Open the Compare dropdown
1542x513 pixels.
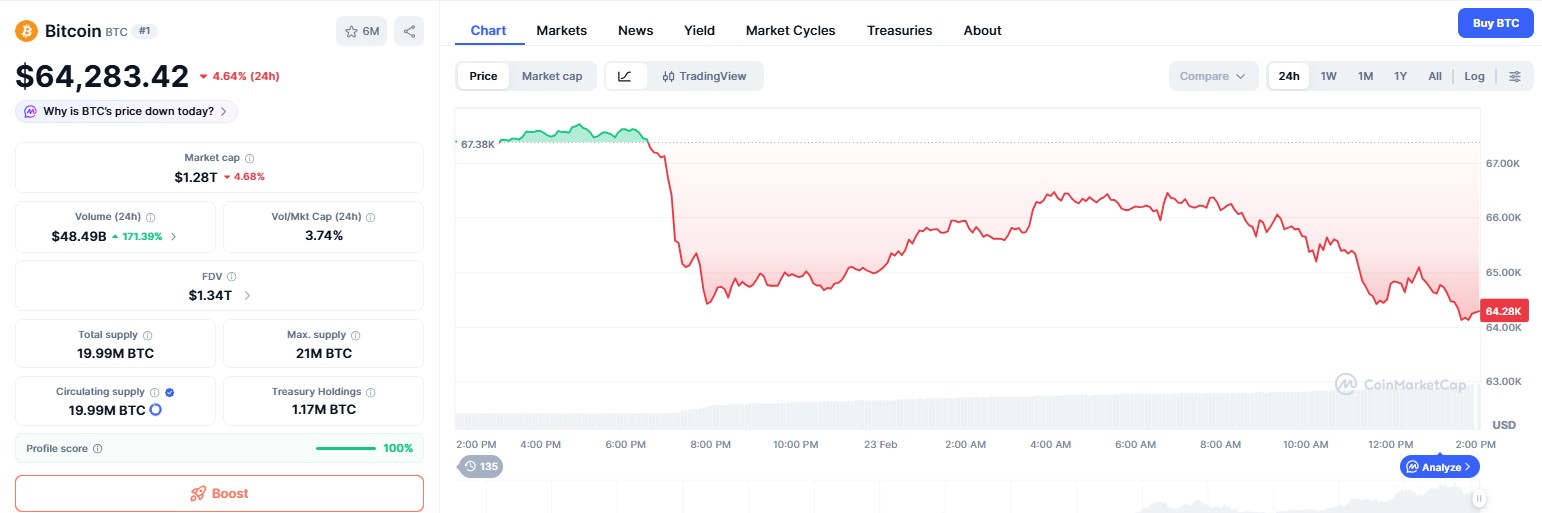pyautogui.click(x=1212, y=76)
